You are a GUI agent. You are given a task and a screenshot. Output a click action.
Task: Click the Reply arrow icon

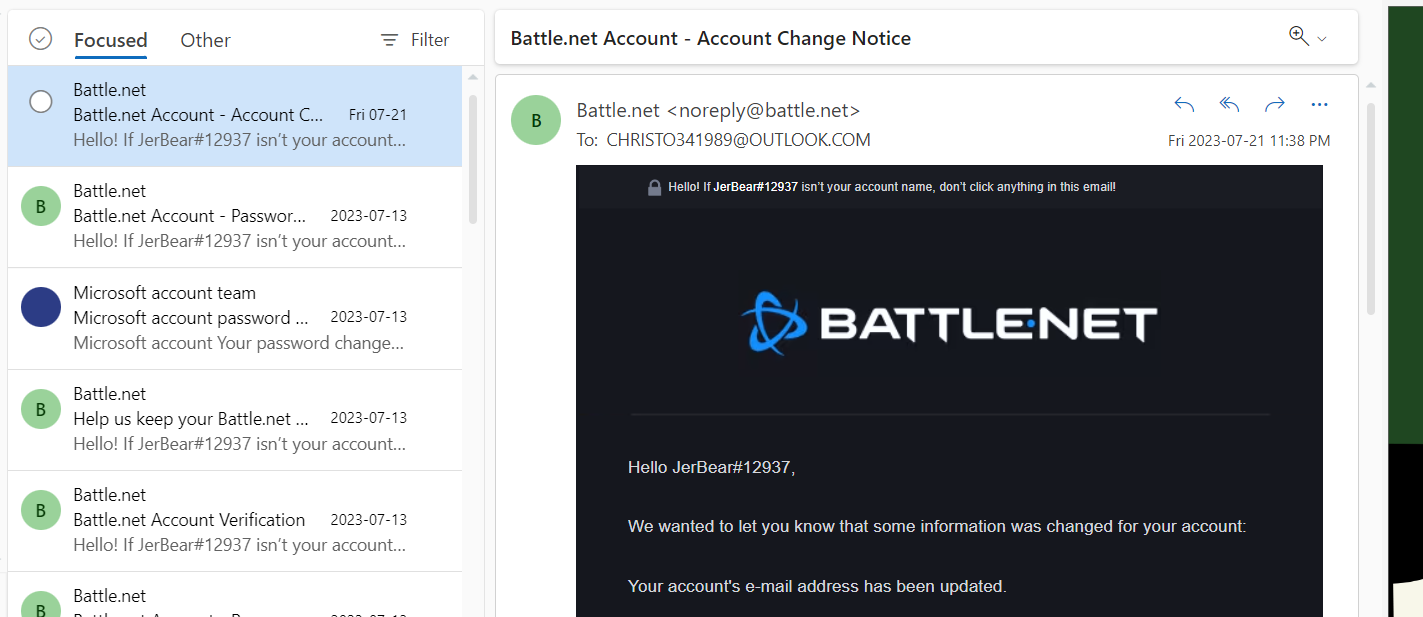pyautogui.click(x=1184, y=105)
